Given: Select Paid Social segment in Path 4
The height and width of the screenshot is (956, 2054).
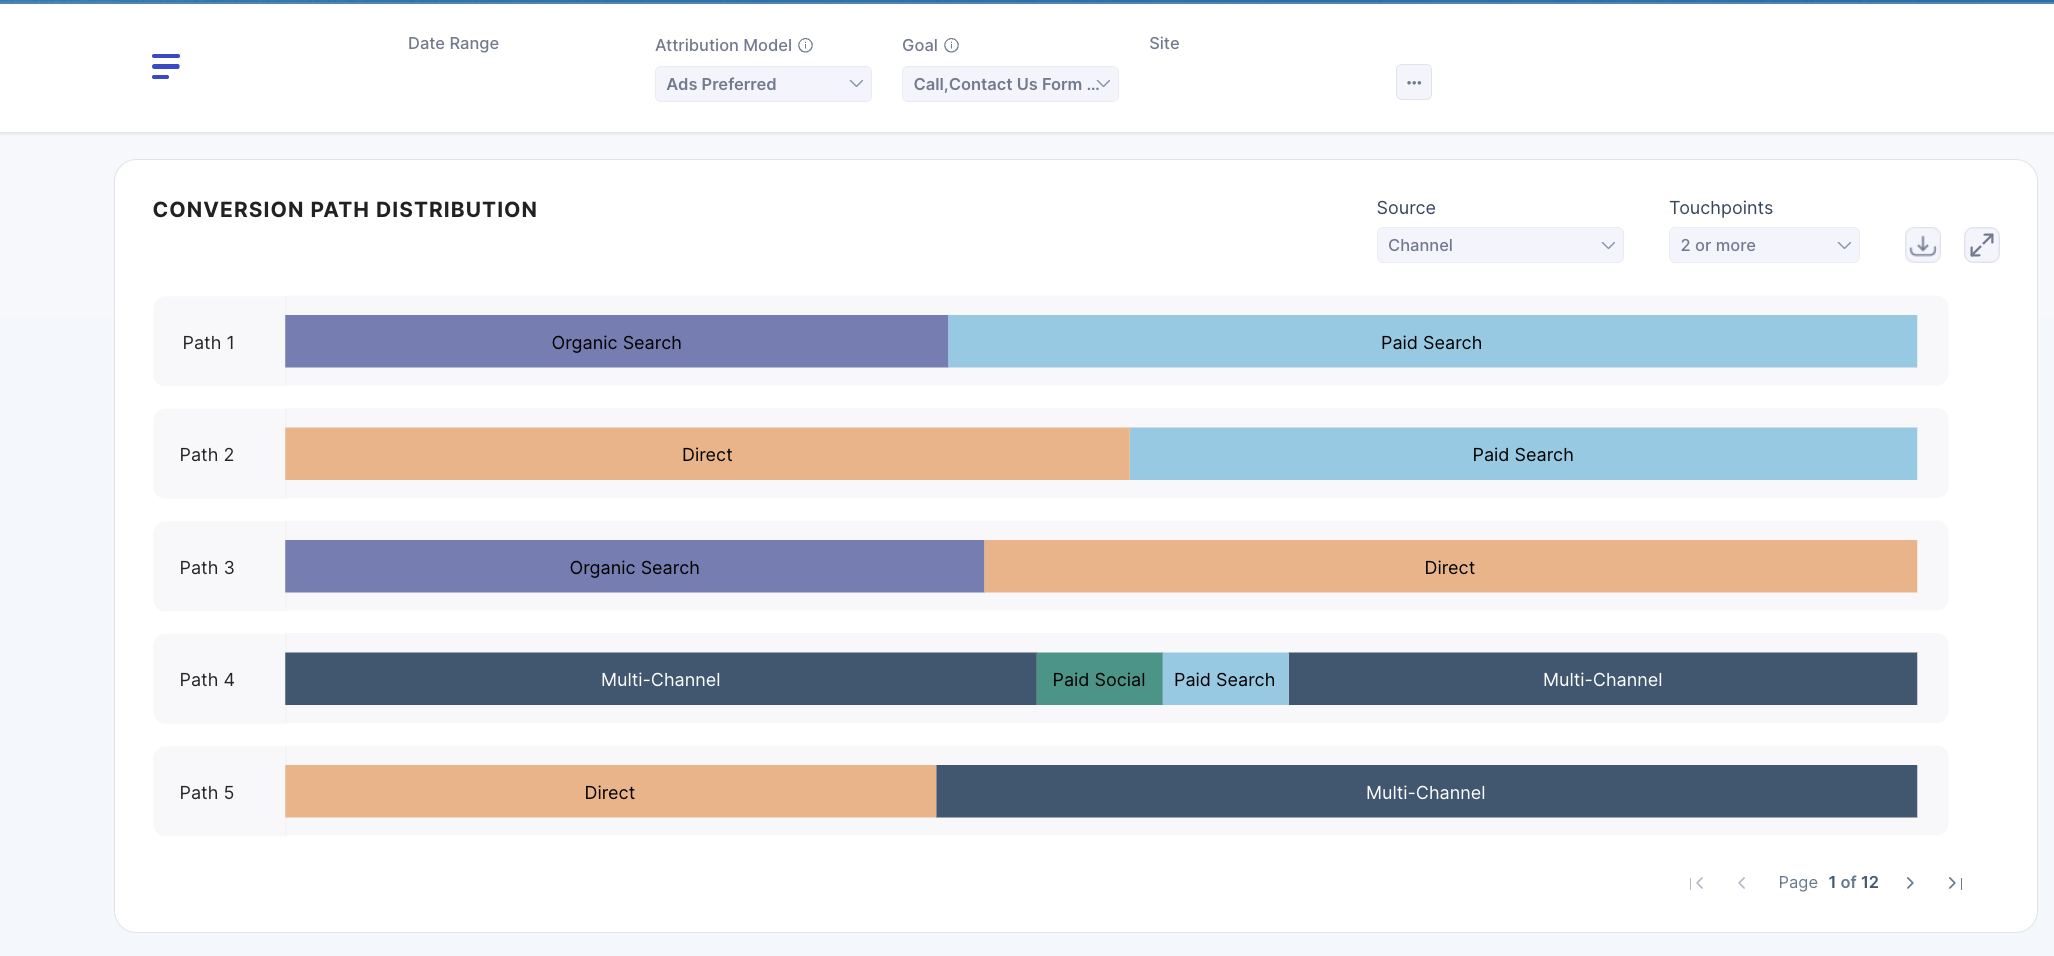Looking at the screenshot, I should click(1098, 680).
